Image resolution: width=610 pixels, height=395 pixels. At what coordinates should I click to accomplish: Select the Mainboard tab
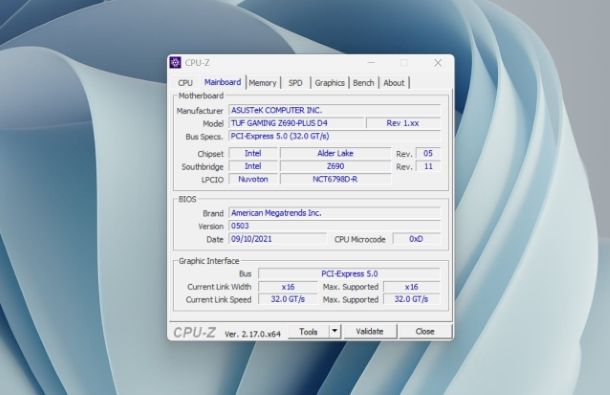tap(223, 82)
